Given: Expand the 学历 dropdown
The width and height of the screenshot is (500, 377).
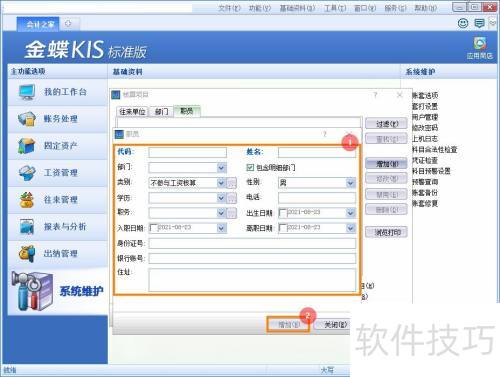Looking at the screenshot, I should click(221, 198).
